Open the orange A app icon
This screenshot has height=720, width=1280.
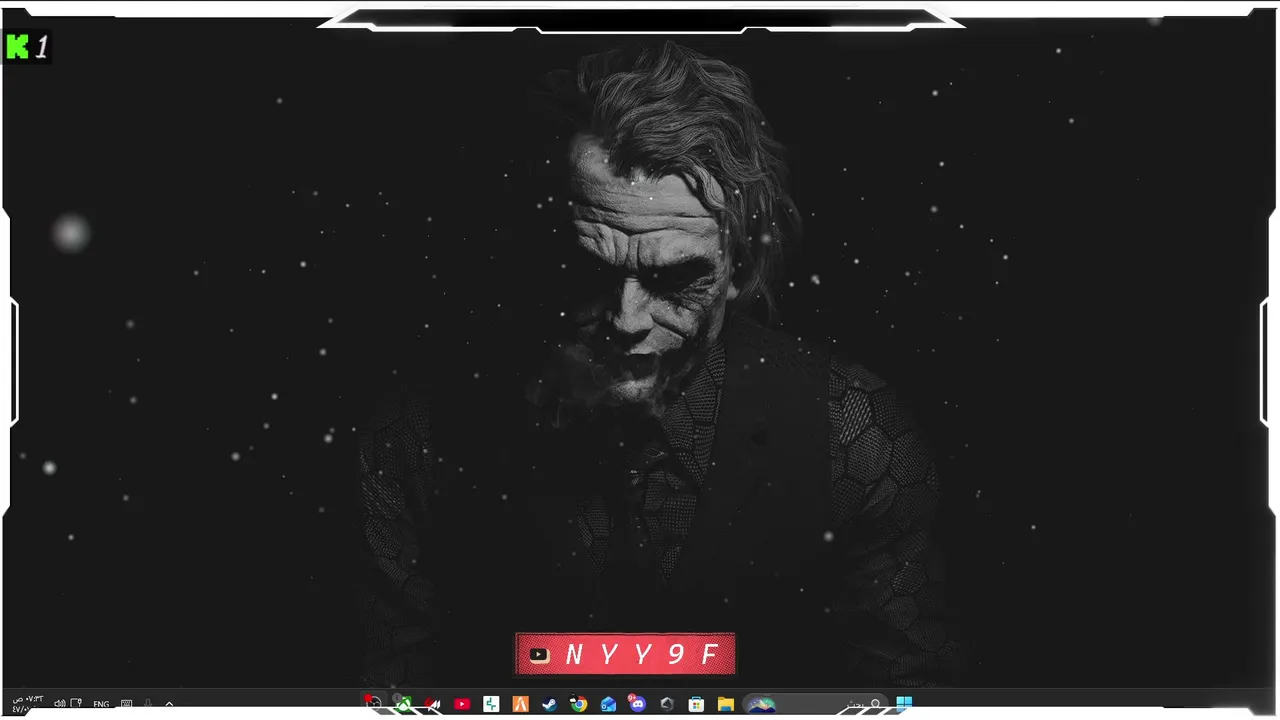pos(520,704)
